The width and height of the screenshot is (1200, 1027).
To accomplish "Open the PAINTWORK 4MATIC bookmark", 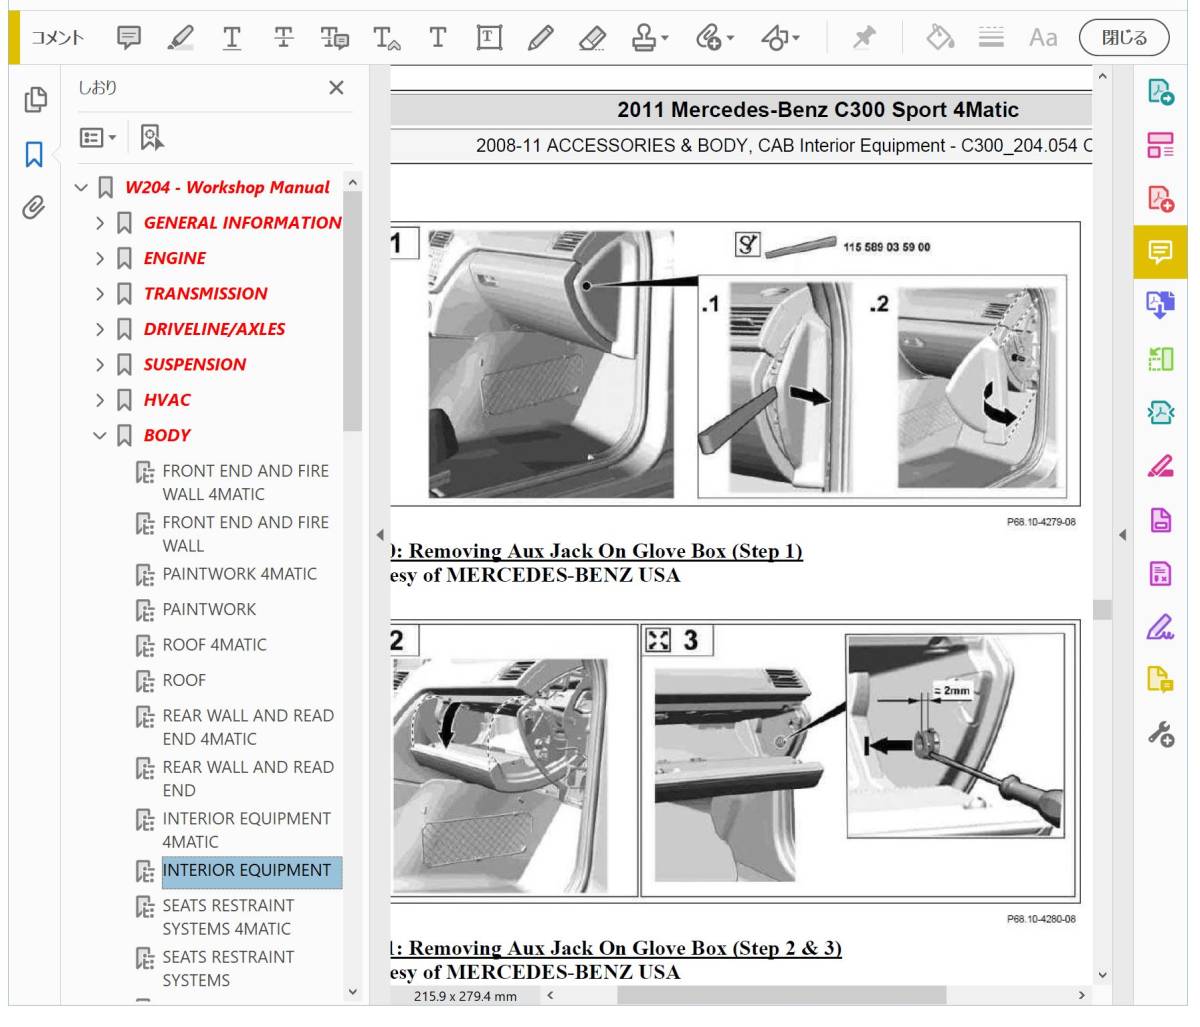I will click(239, 574).
